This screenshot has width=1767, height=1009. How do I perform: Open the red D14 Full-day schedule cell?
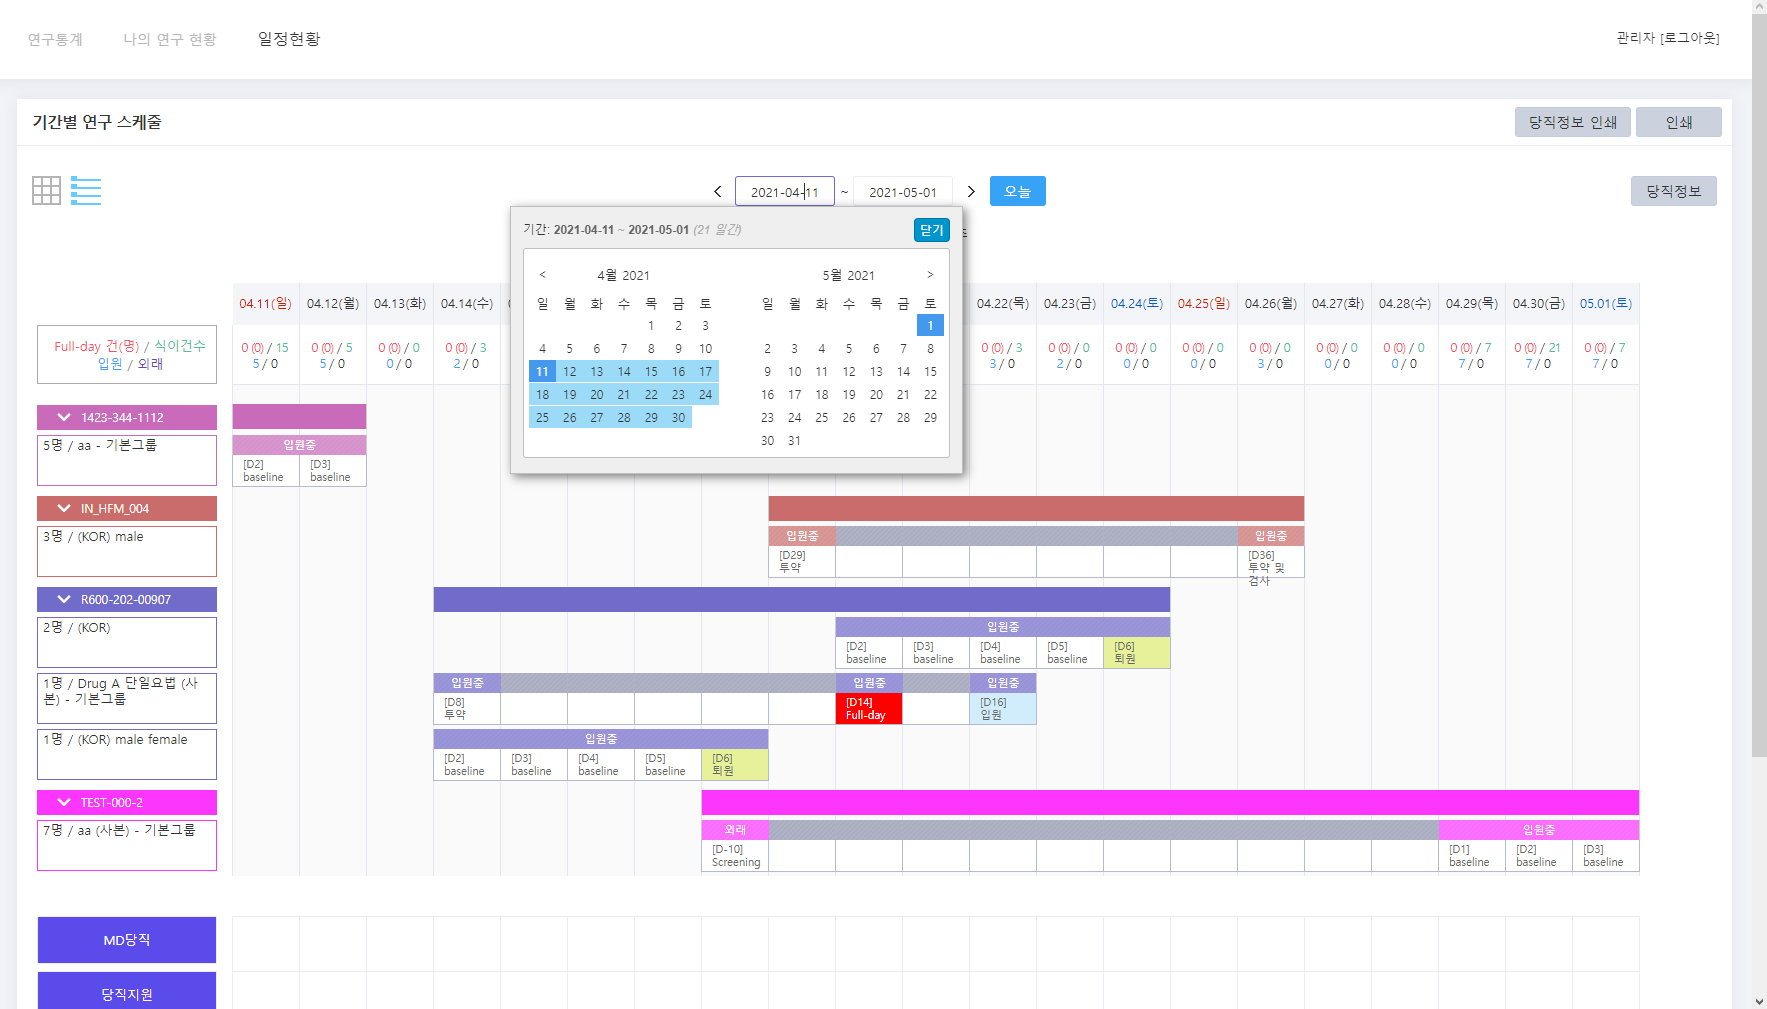pos(868,709)
